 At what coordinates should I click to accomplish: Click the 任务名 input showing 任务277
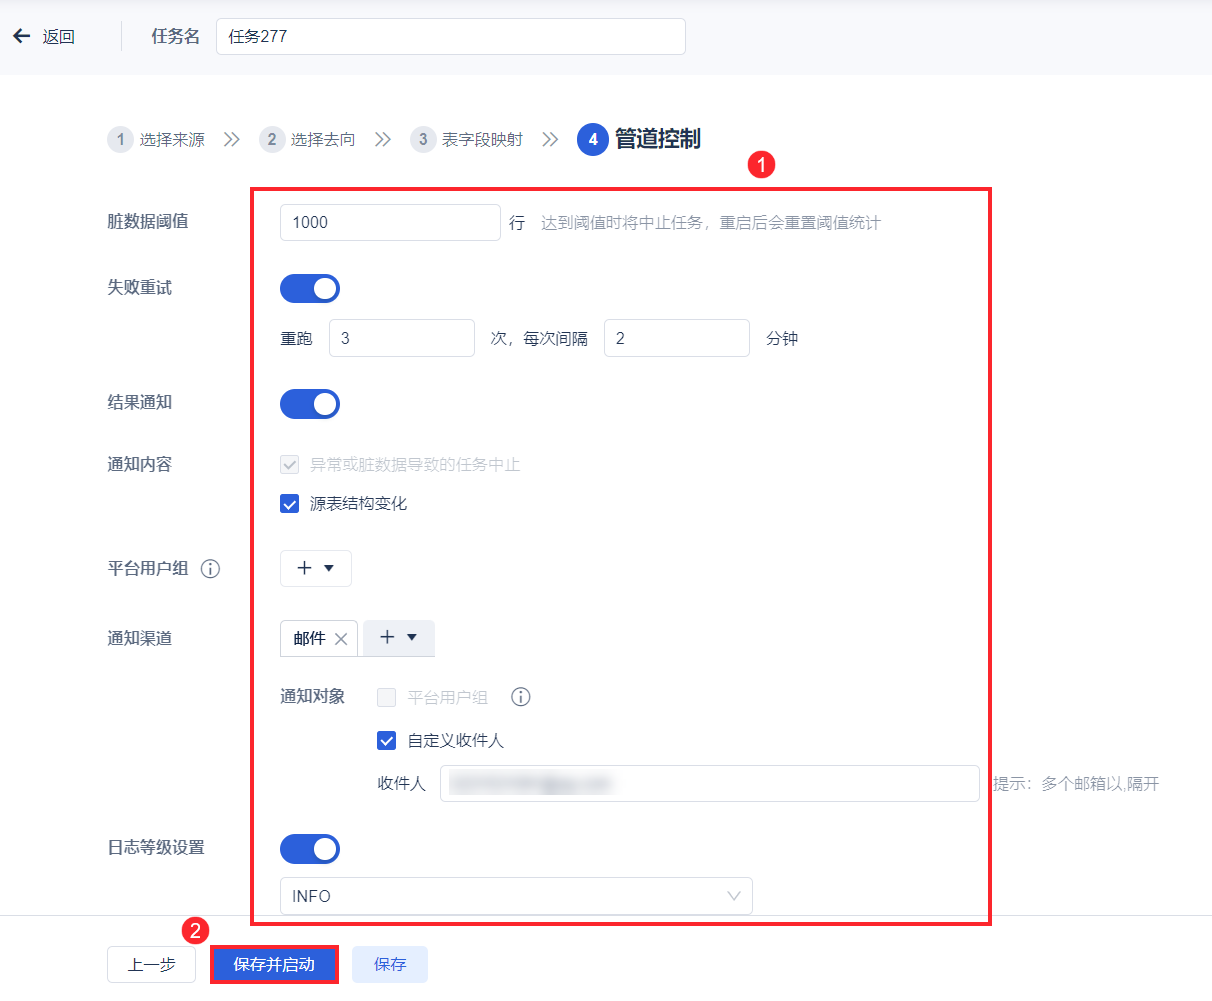(x=451, y=36)
